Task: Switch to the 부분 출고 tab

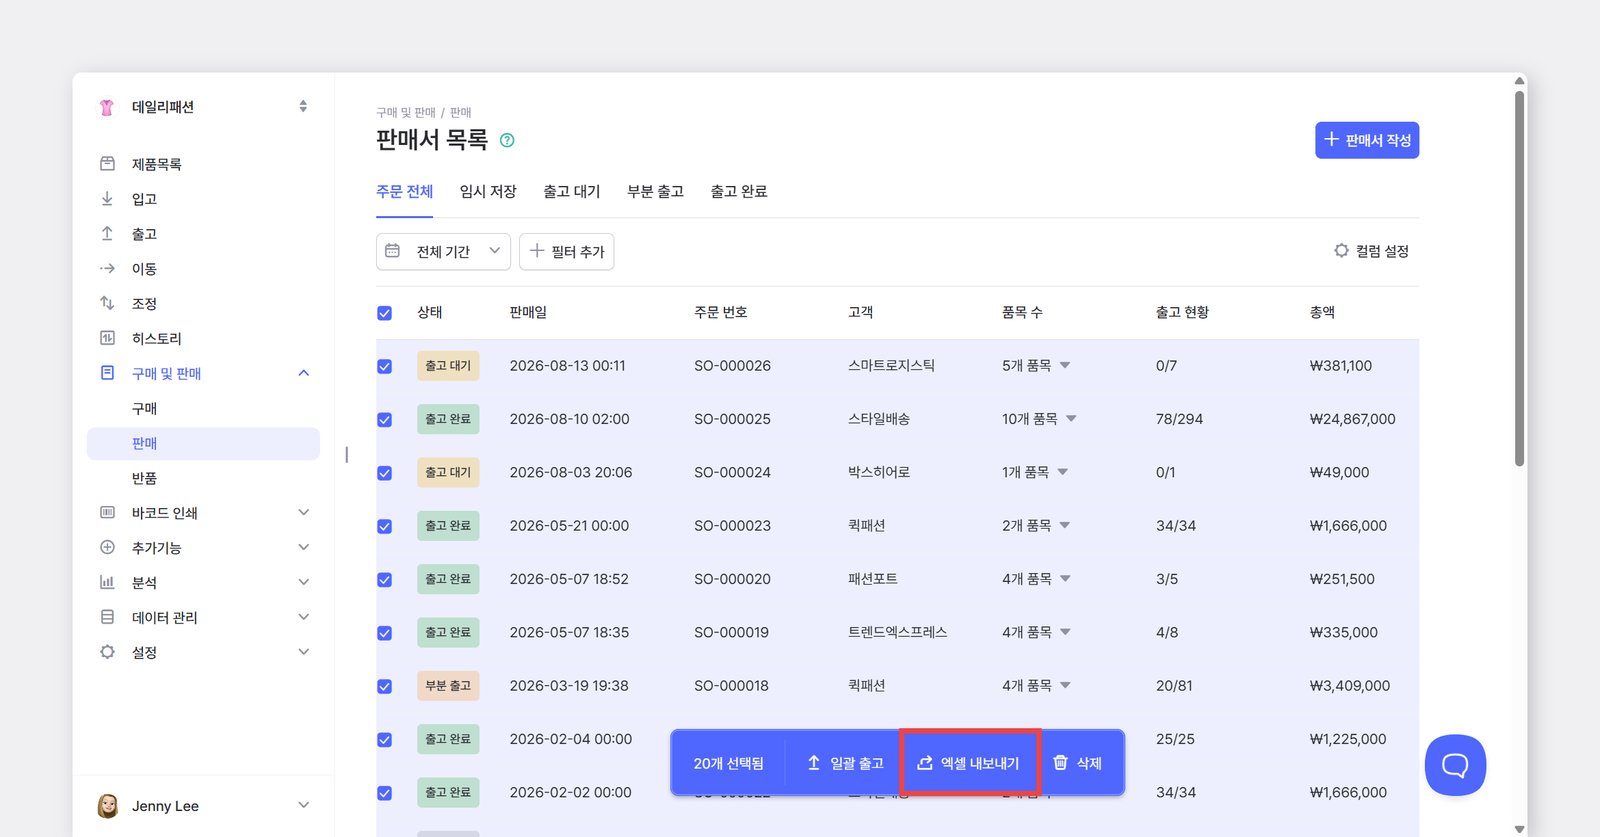Action: pyautogui.click(x=655, y=191)
